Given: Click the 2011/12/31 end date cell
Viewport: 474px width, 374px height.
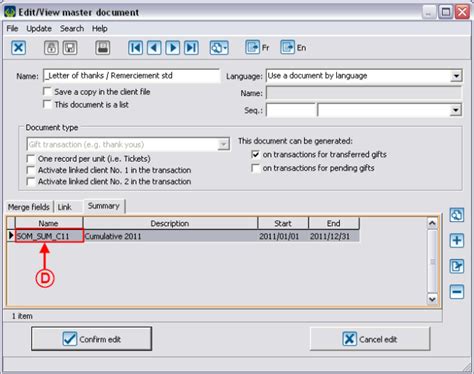Looking at the screenshot, I should coord(334,236).
